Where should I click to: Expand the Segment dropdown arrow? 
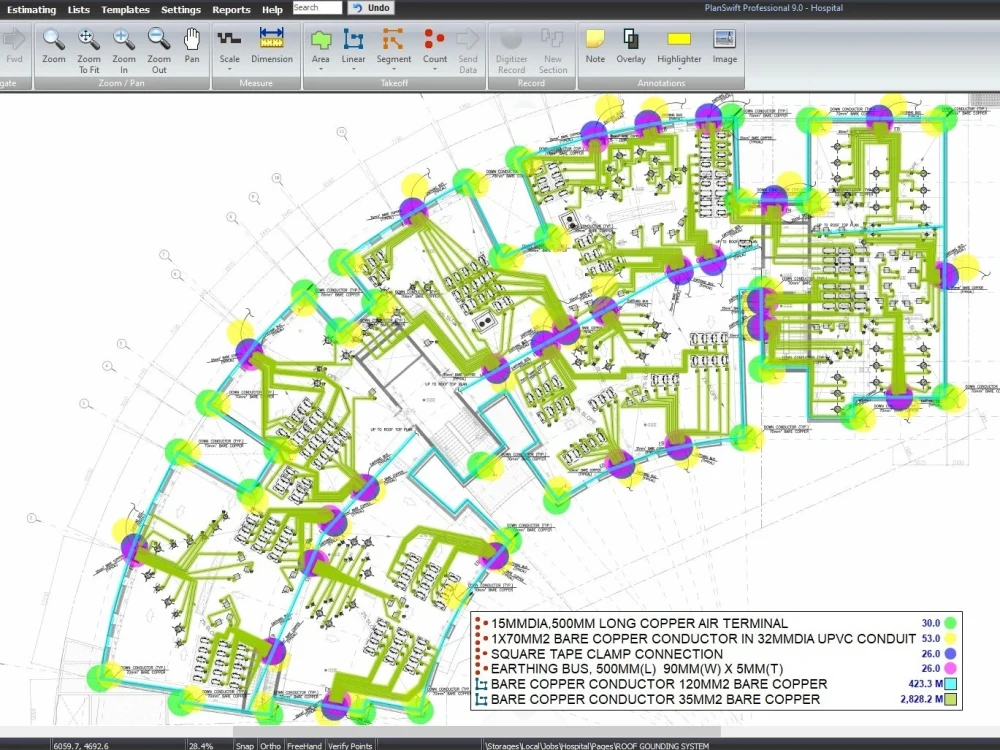click(393, 70)
